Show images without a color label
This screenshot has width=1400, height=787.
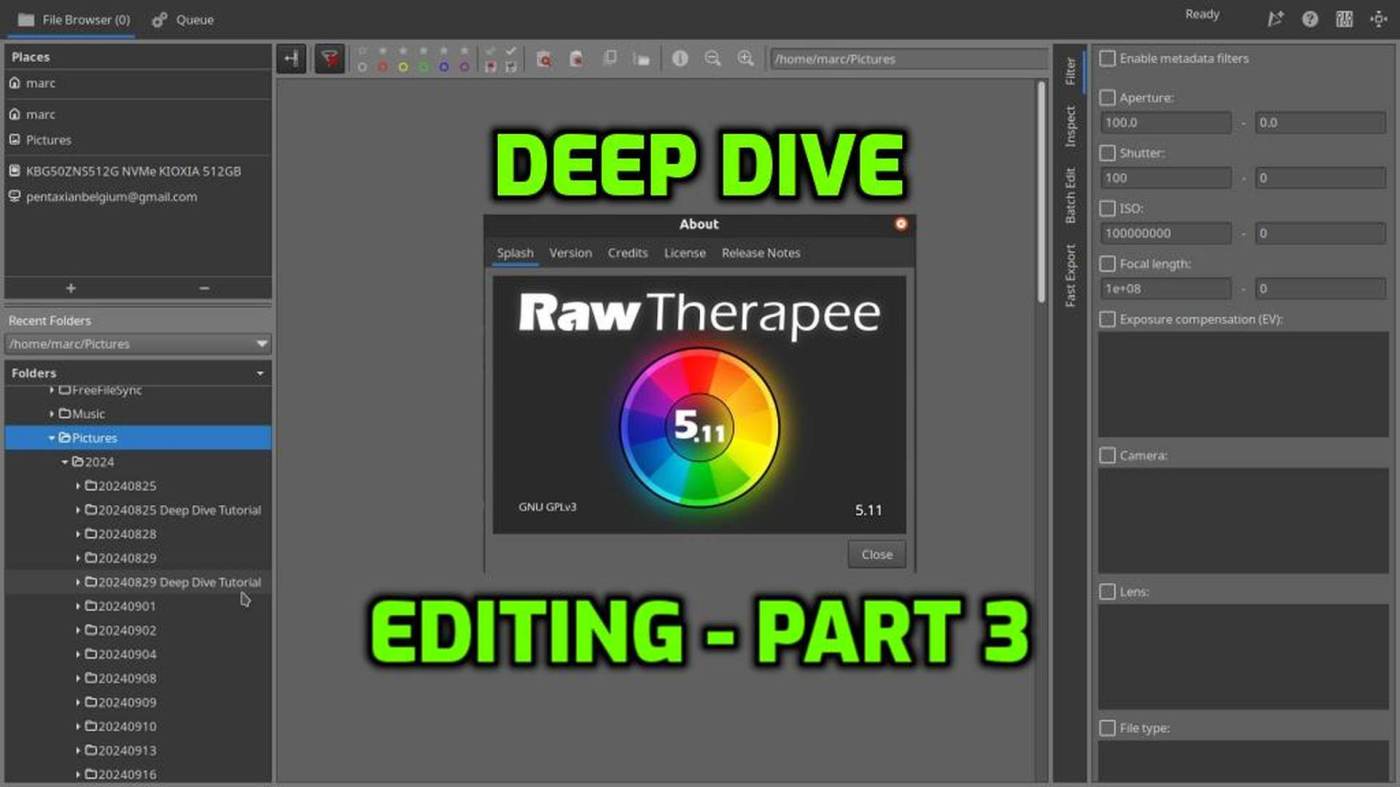point(362,67)
